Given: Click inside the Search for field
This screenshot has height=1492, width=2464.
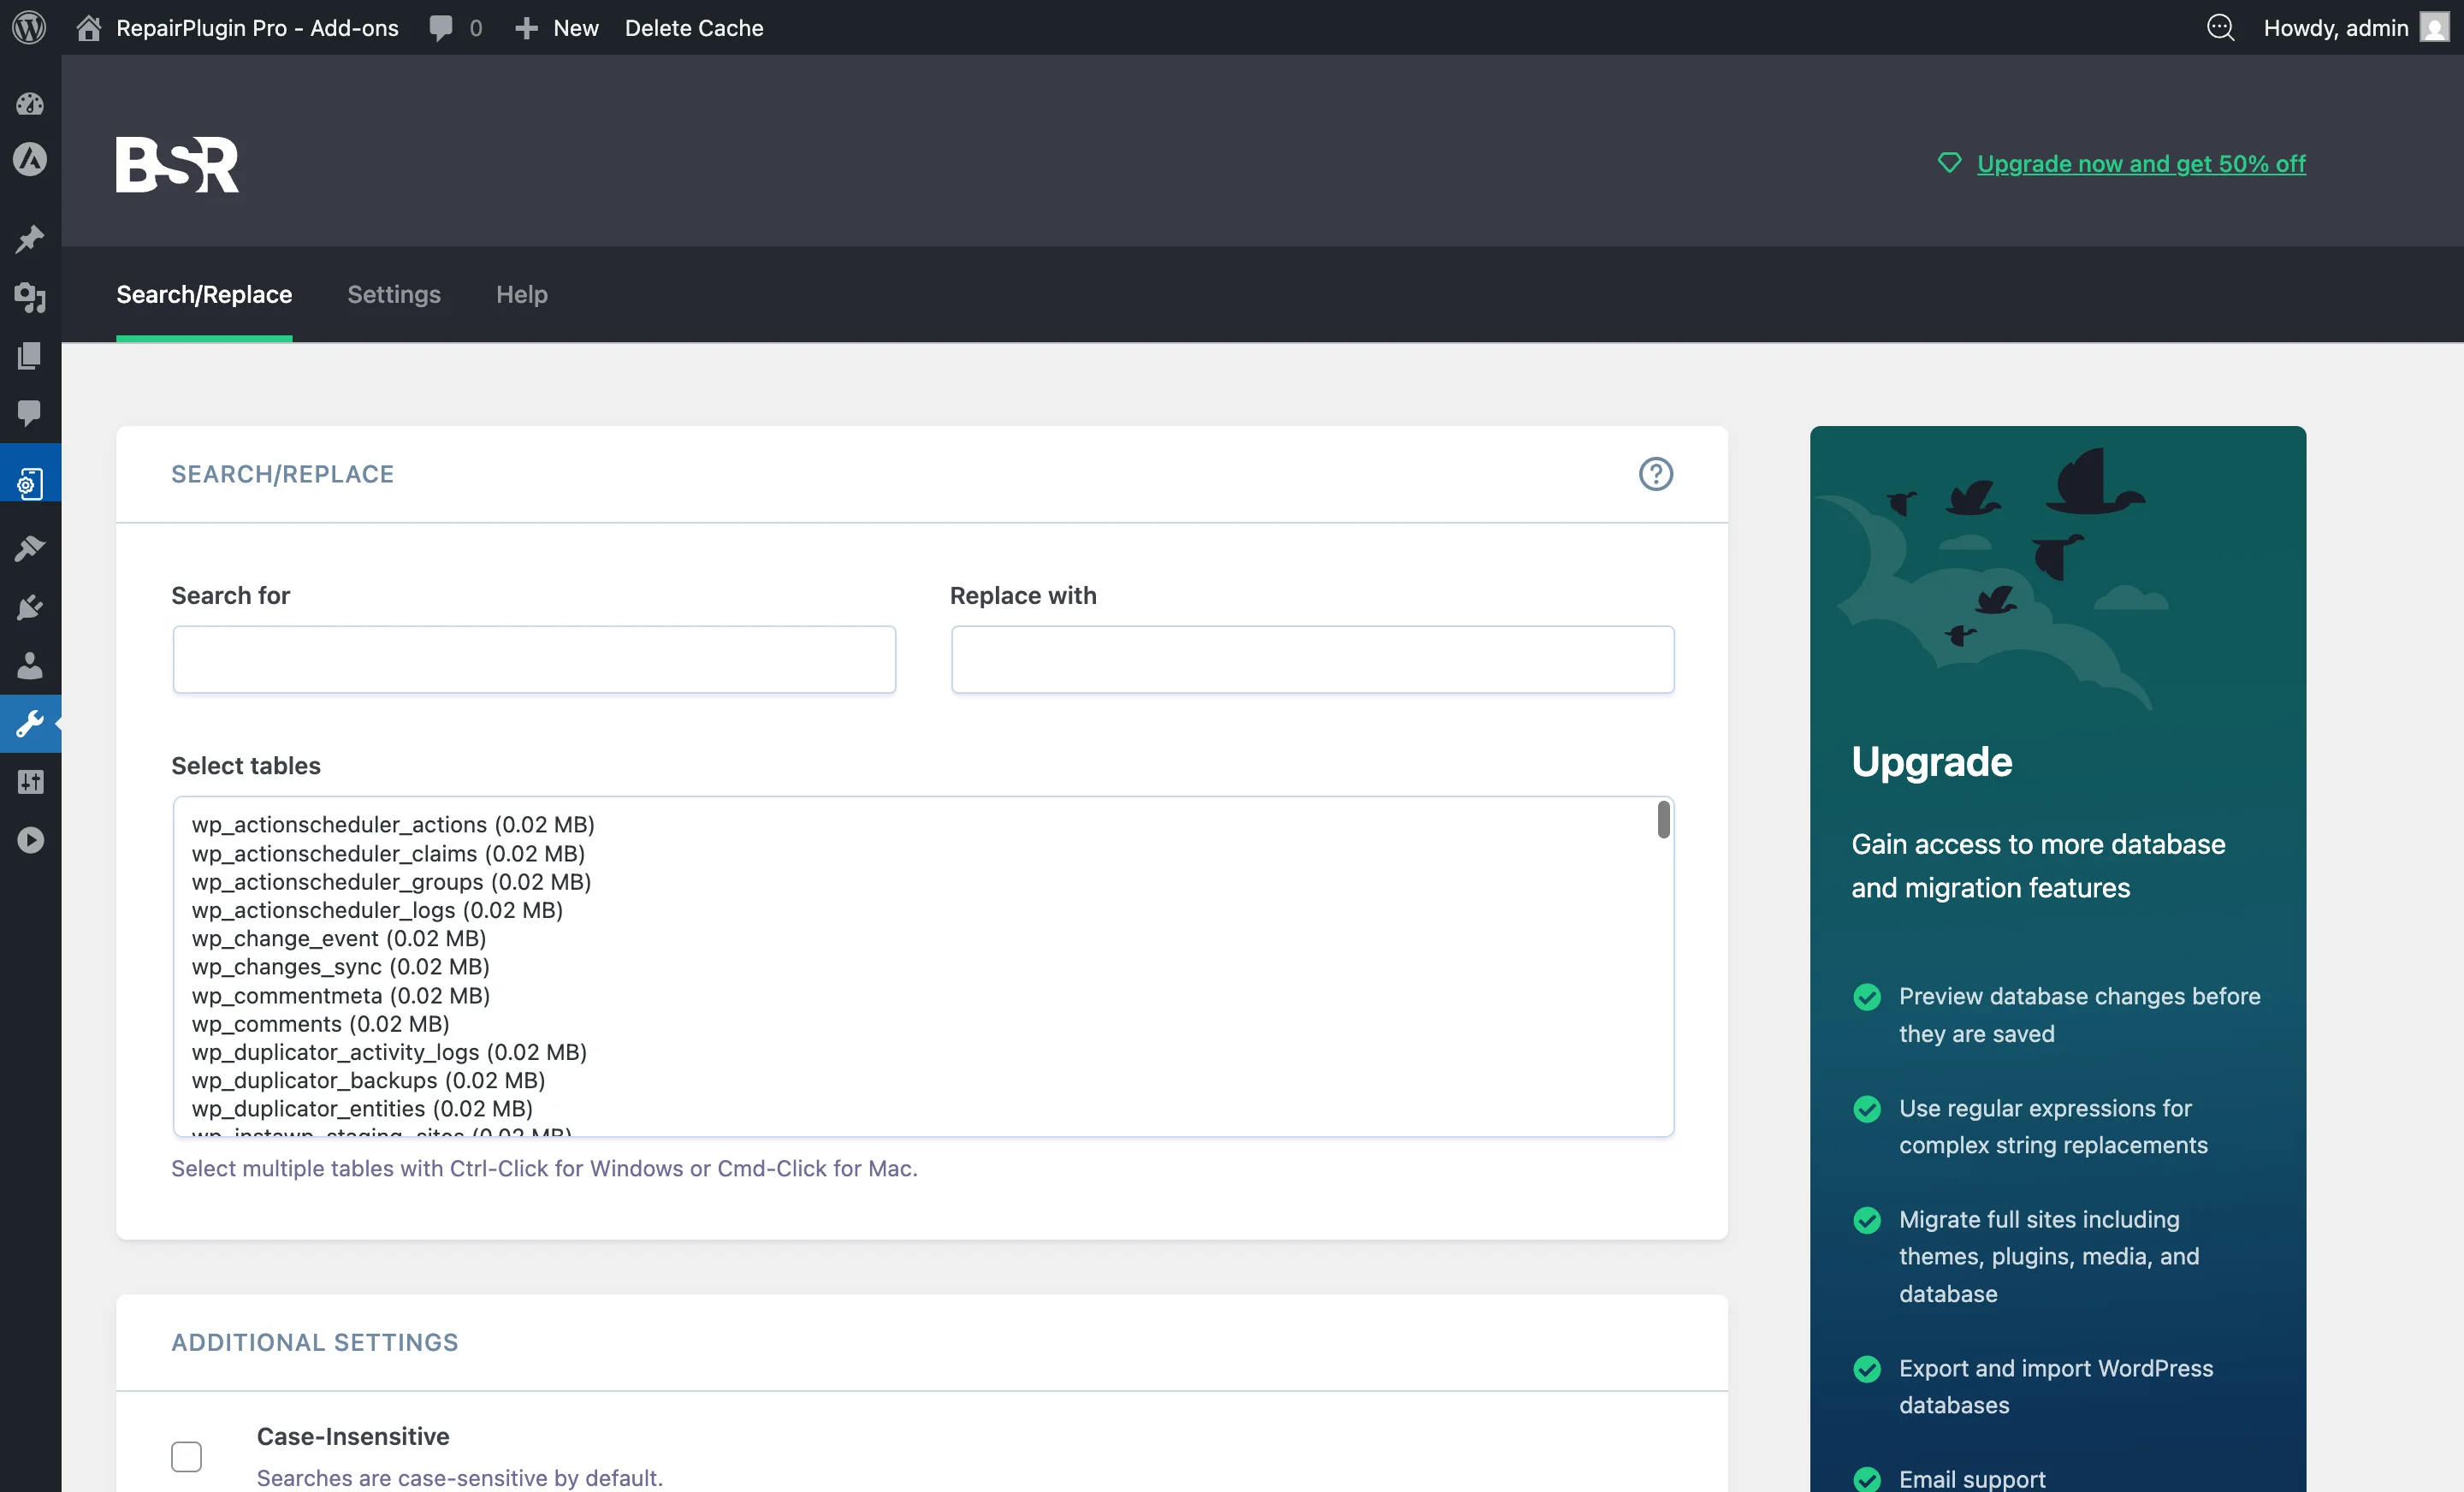Looking at the screenshot, I should click(x=533, y=660).
